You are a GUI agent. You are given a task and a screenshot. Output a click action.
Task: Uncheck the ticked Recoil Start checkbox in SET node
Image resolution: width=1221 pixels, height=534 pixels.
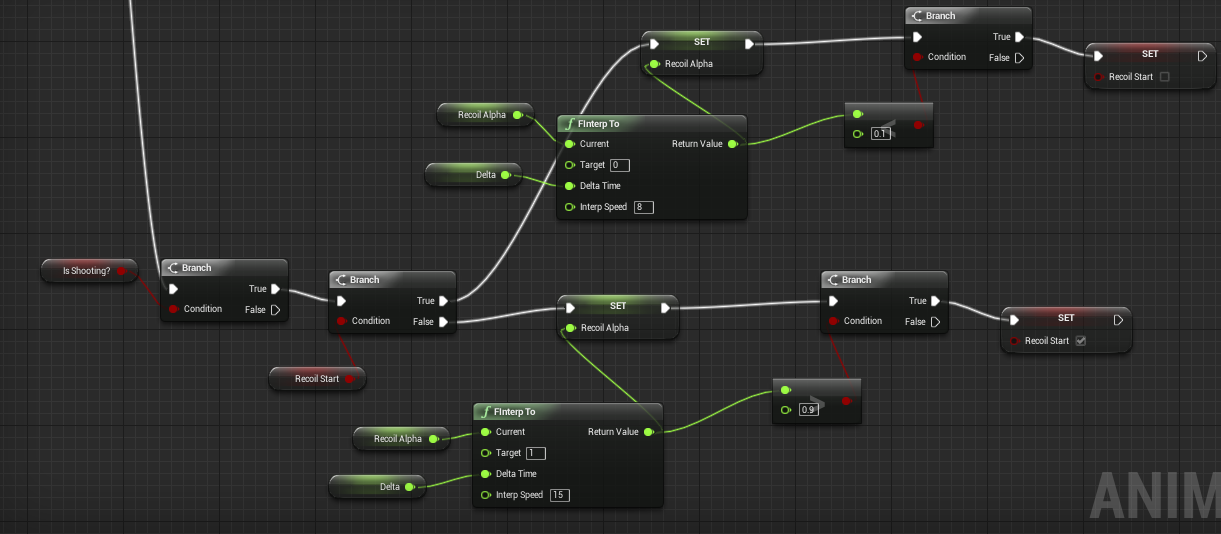click(x=1079, y=341)
